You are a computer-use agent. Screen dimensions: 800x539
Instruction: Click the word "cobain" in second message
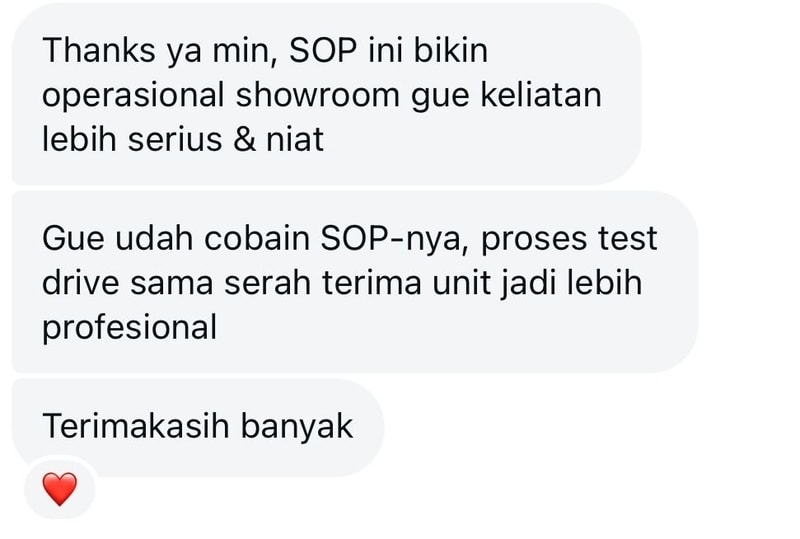(x=257, y=238)
